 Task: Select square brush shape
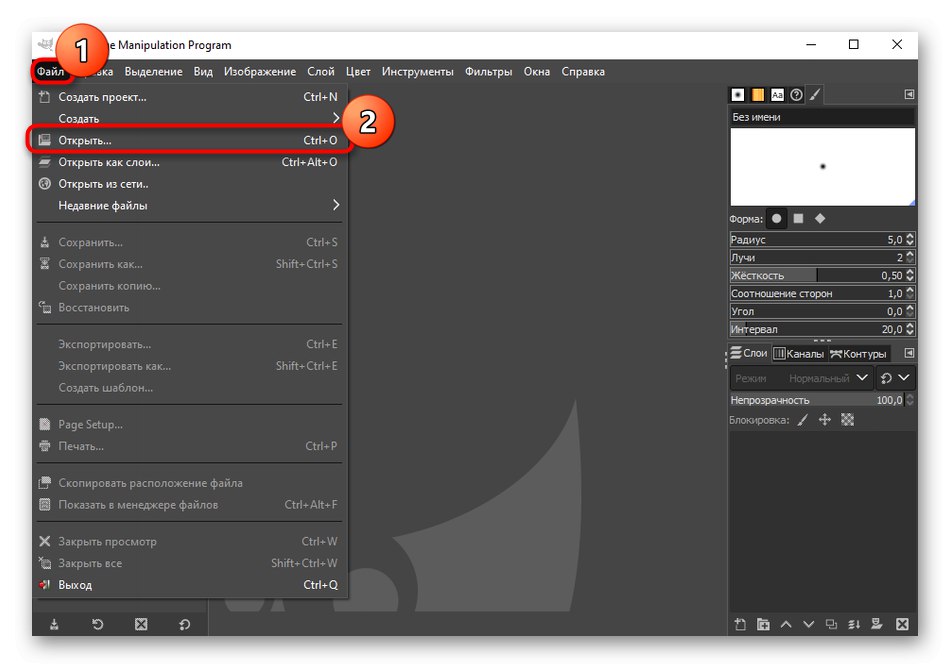click(799, 219)
